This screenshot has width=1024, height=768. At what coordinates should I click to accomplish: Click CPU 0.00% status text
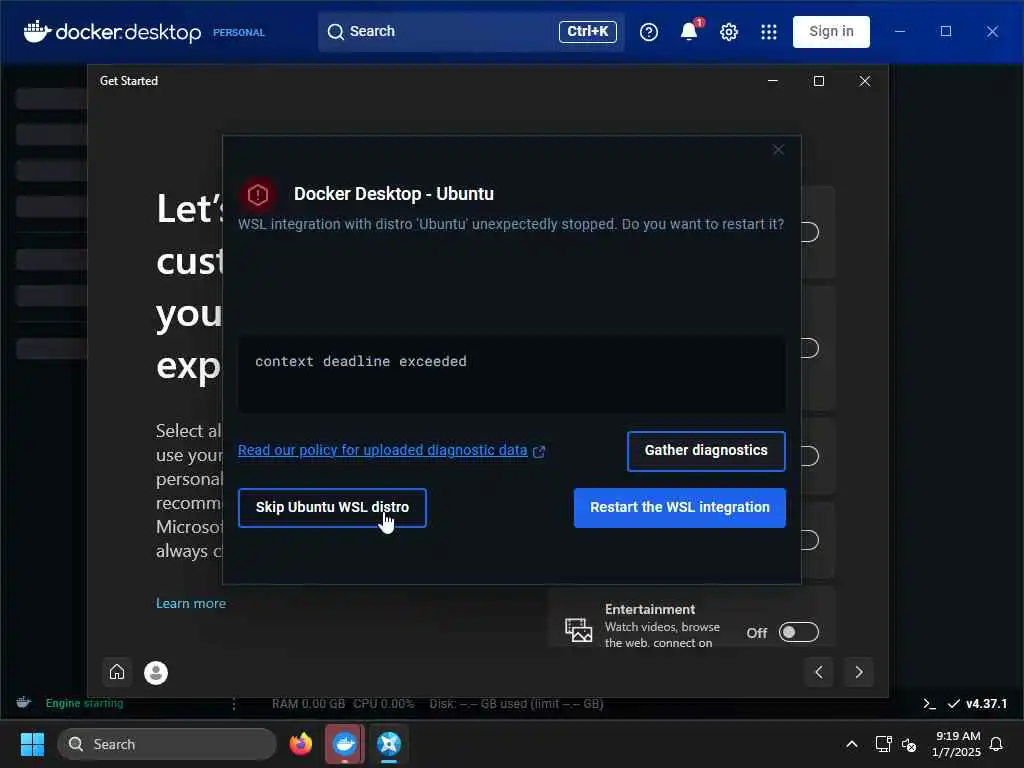383,704
